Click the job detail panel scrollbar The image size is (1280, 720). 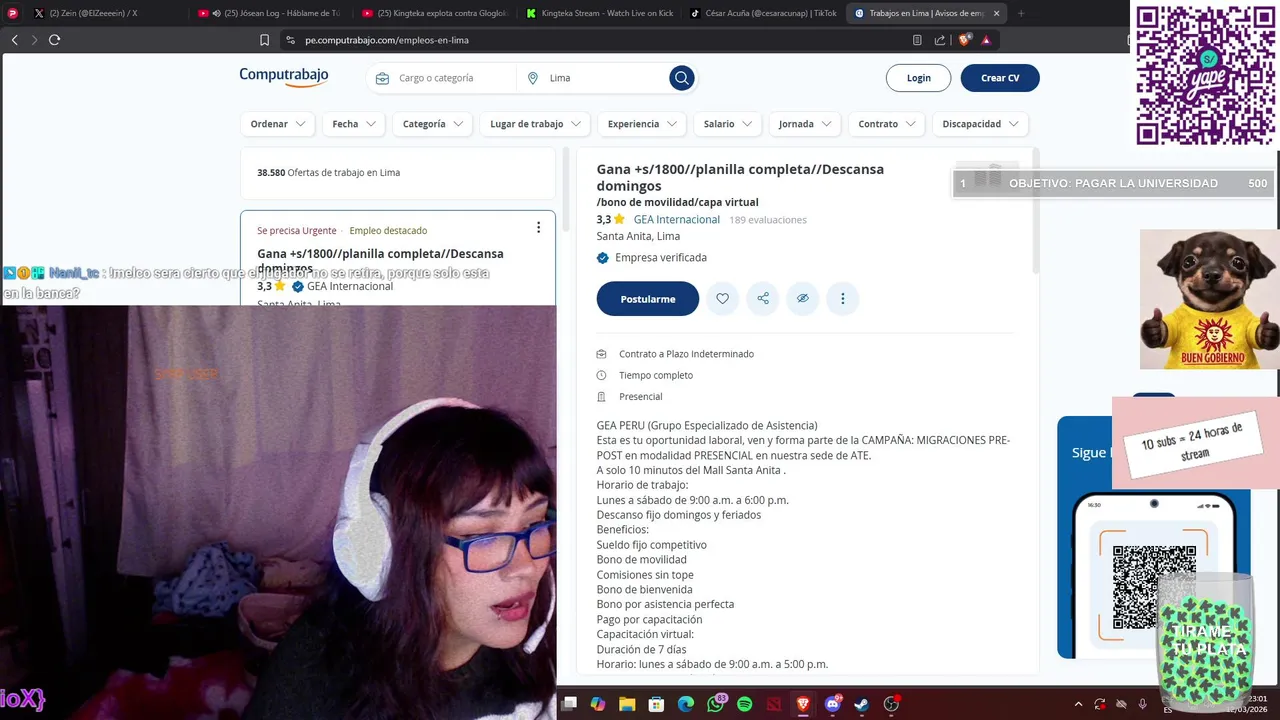1035,210
